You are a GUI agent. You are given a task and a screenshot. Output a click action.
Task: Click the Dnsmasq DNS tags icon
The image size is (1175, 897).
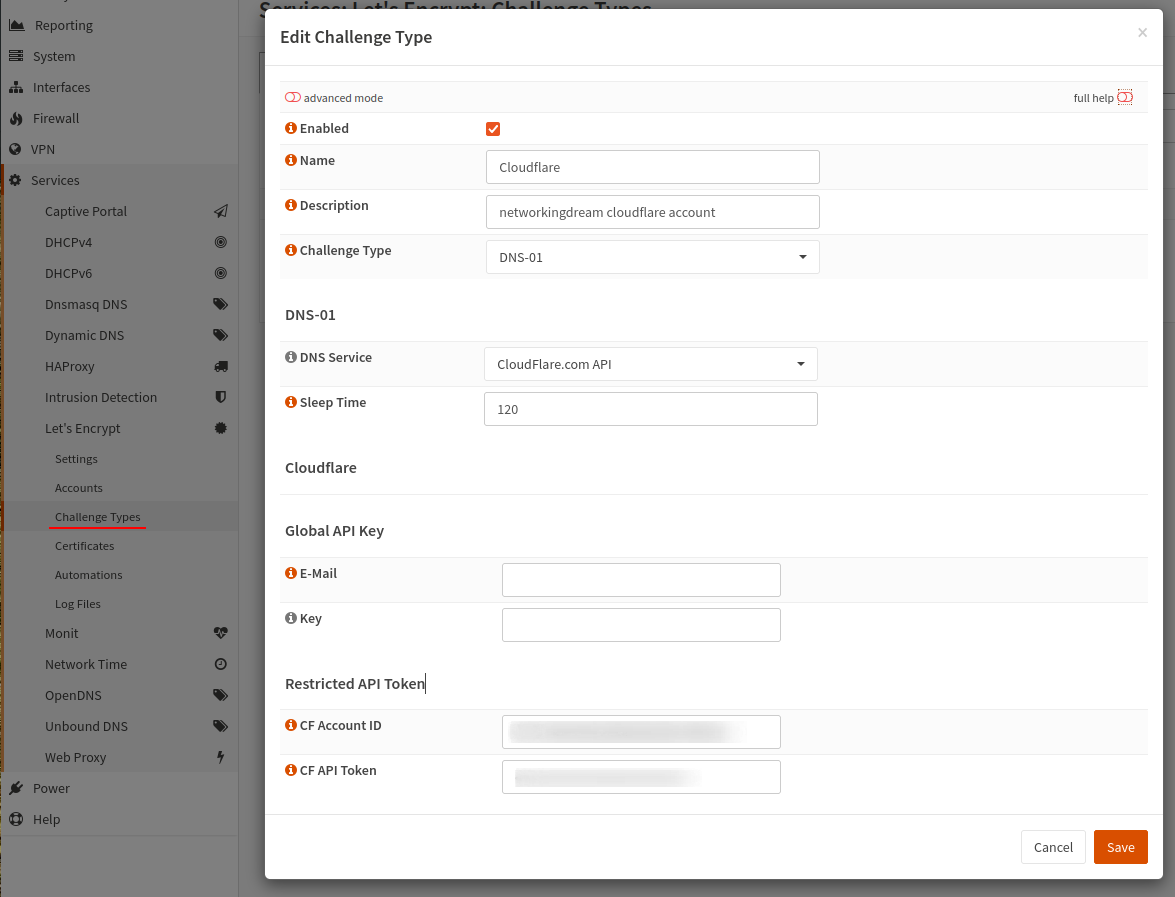pos(220,304)
